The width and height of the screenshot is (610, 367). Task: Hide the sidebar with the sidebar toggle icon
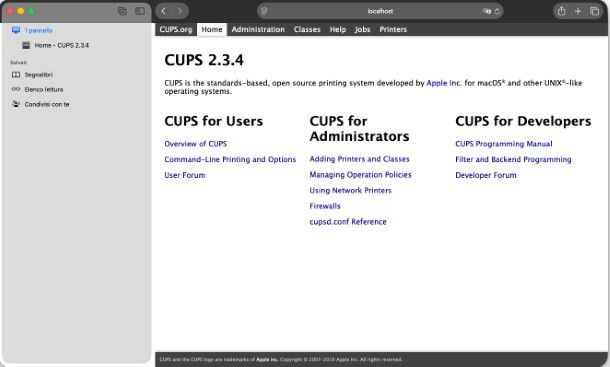pos(140,11)
